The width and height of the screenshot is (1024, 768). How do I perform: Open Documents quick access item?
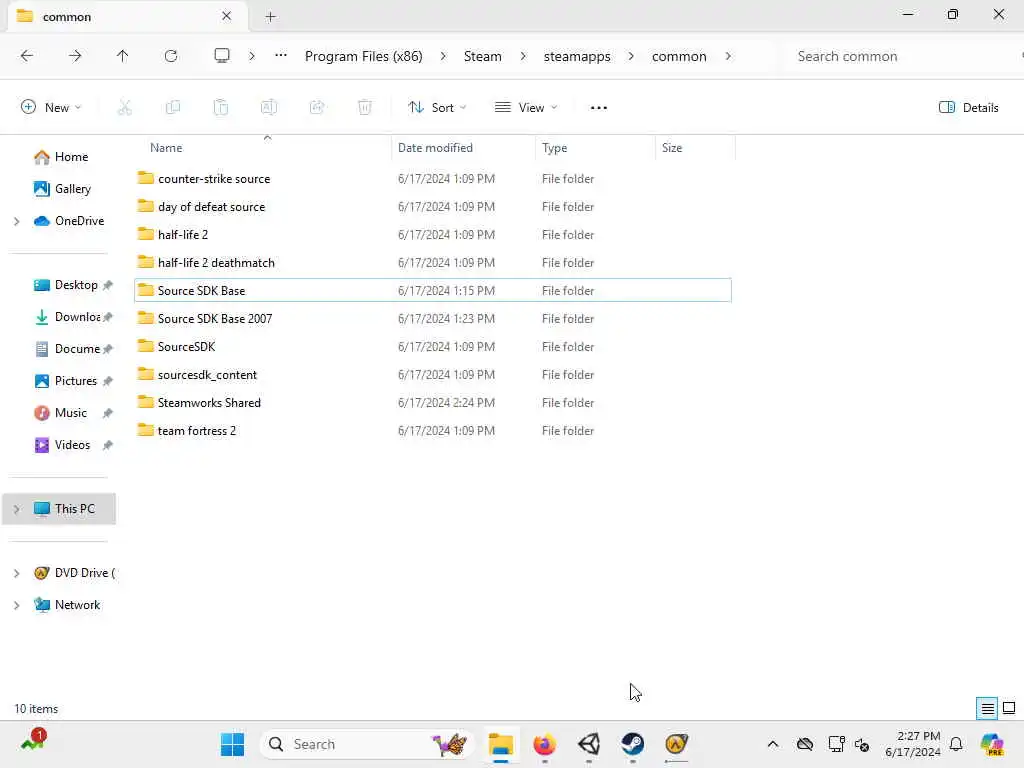pos(72,349)
